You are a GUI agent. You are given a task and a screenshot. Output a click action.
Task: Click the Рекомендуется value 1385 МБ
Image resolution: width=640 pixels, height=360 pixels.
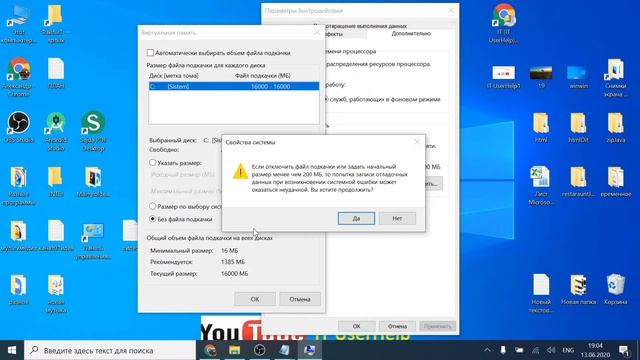[233, 262]
